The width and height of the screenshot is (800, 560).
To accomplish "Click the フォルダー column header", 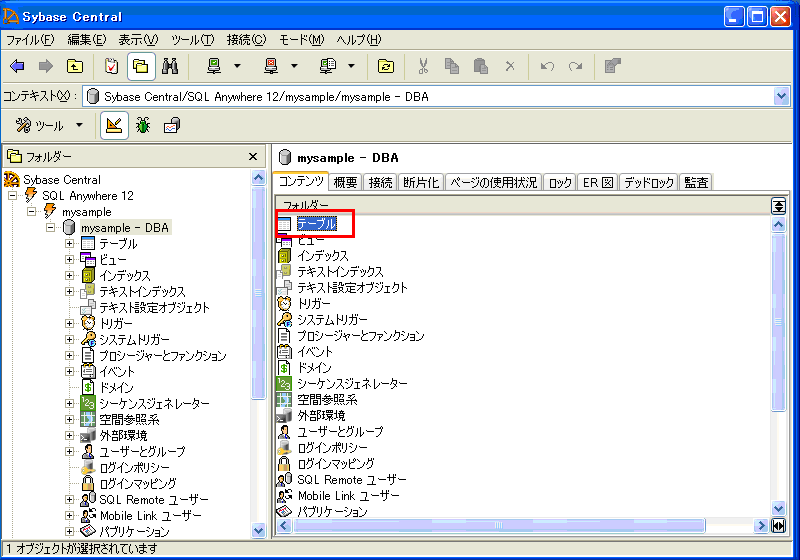I will pos(520,205).
